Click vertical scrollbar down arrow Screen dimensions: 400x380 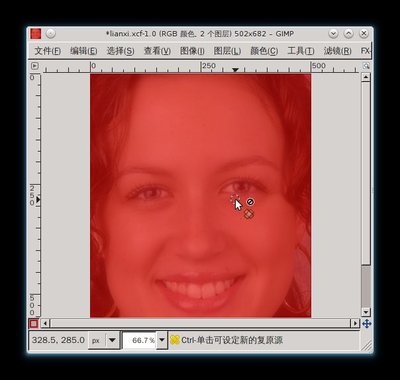[366, 312]
